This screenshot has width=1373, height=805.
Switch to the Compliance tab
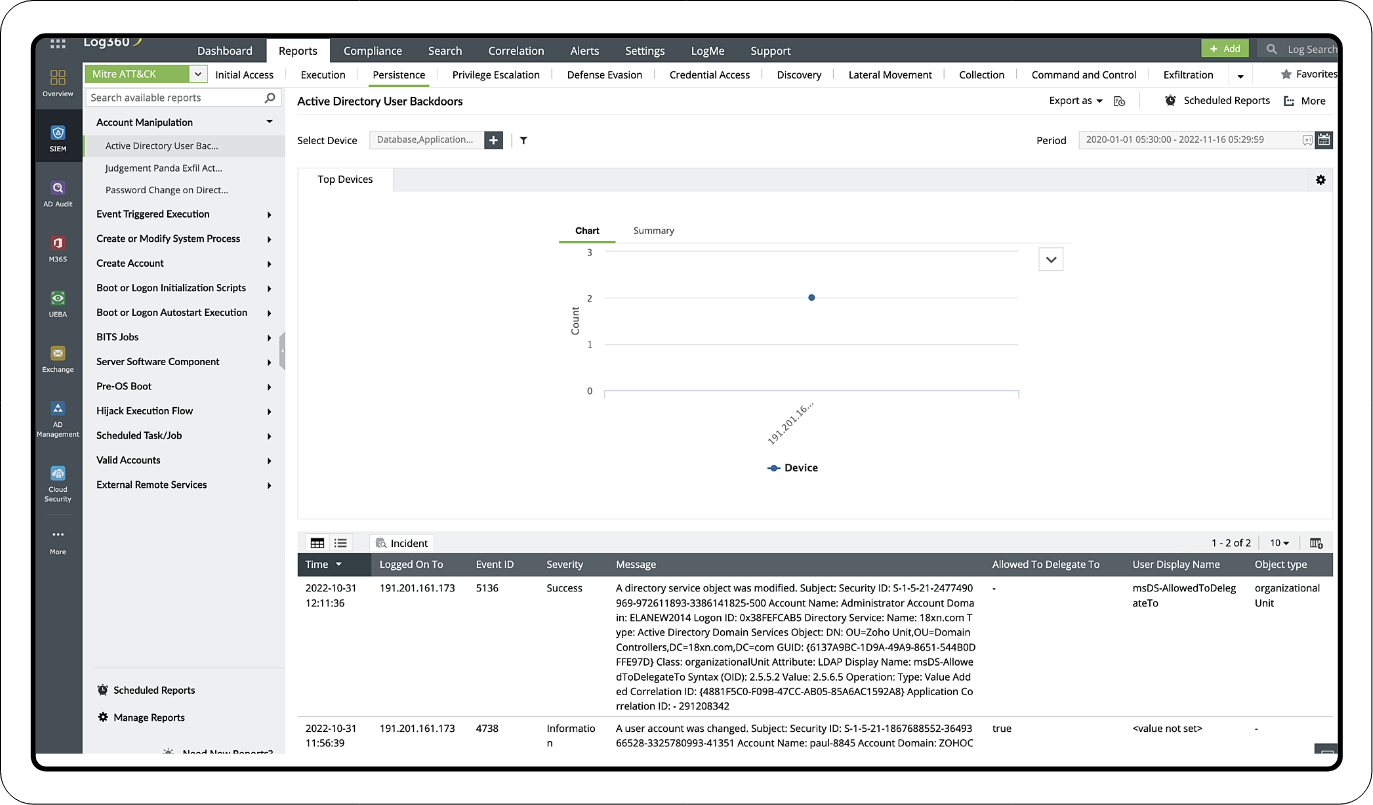tap(373, 51)
